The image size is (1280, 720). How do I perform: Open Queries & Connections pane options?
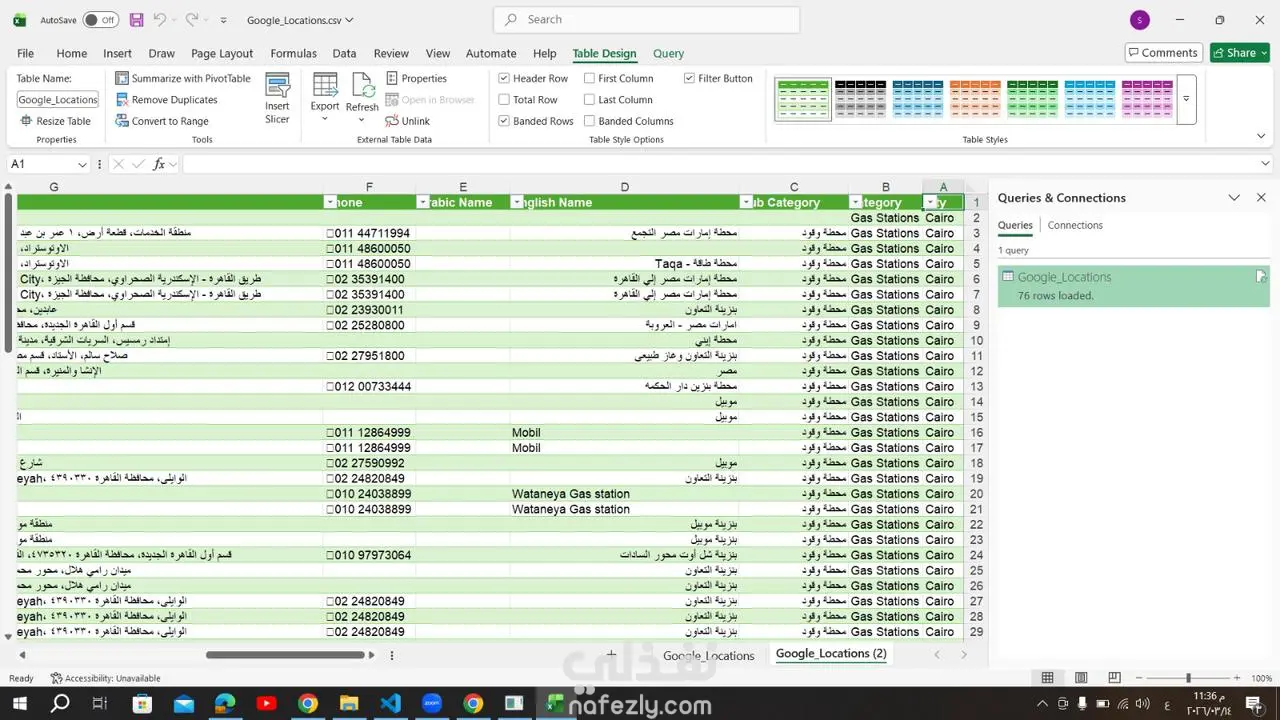[x=1234, y=198]
